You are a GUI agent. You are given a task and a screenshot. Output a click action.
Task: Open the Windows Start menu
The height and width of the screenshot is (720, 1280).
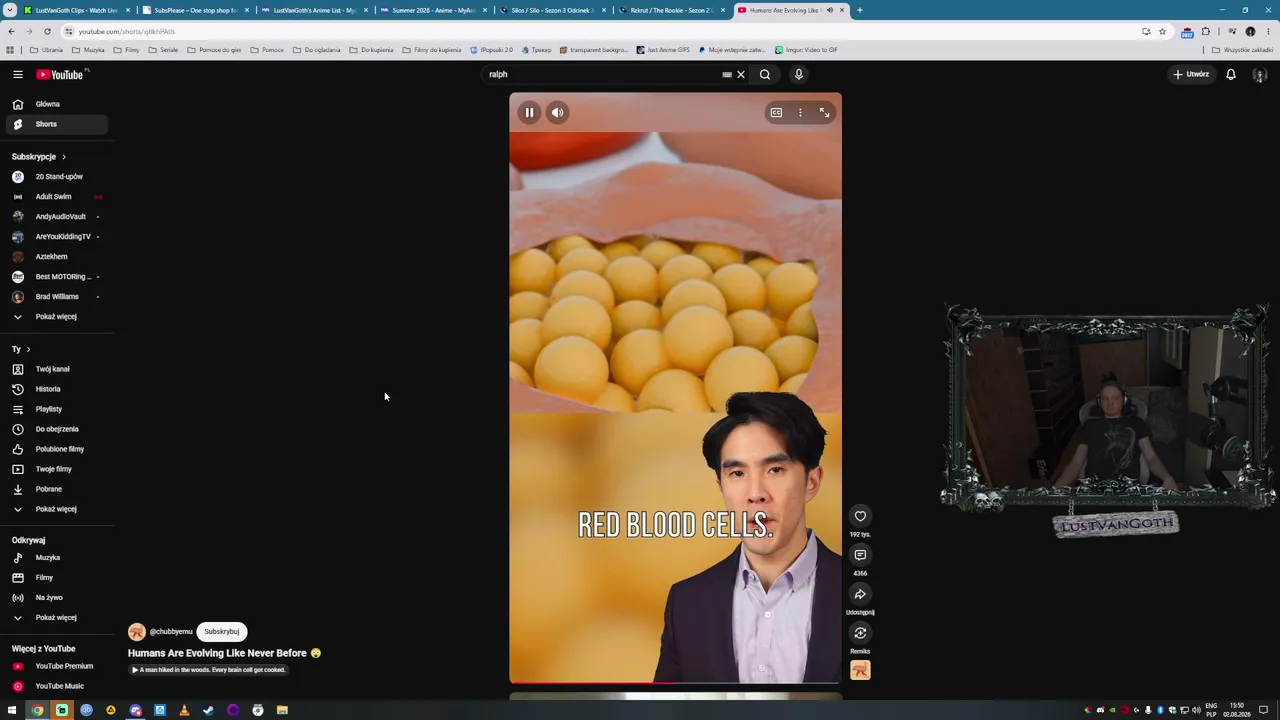(12, 710)
